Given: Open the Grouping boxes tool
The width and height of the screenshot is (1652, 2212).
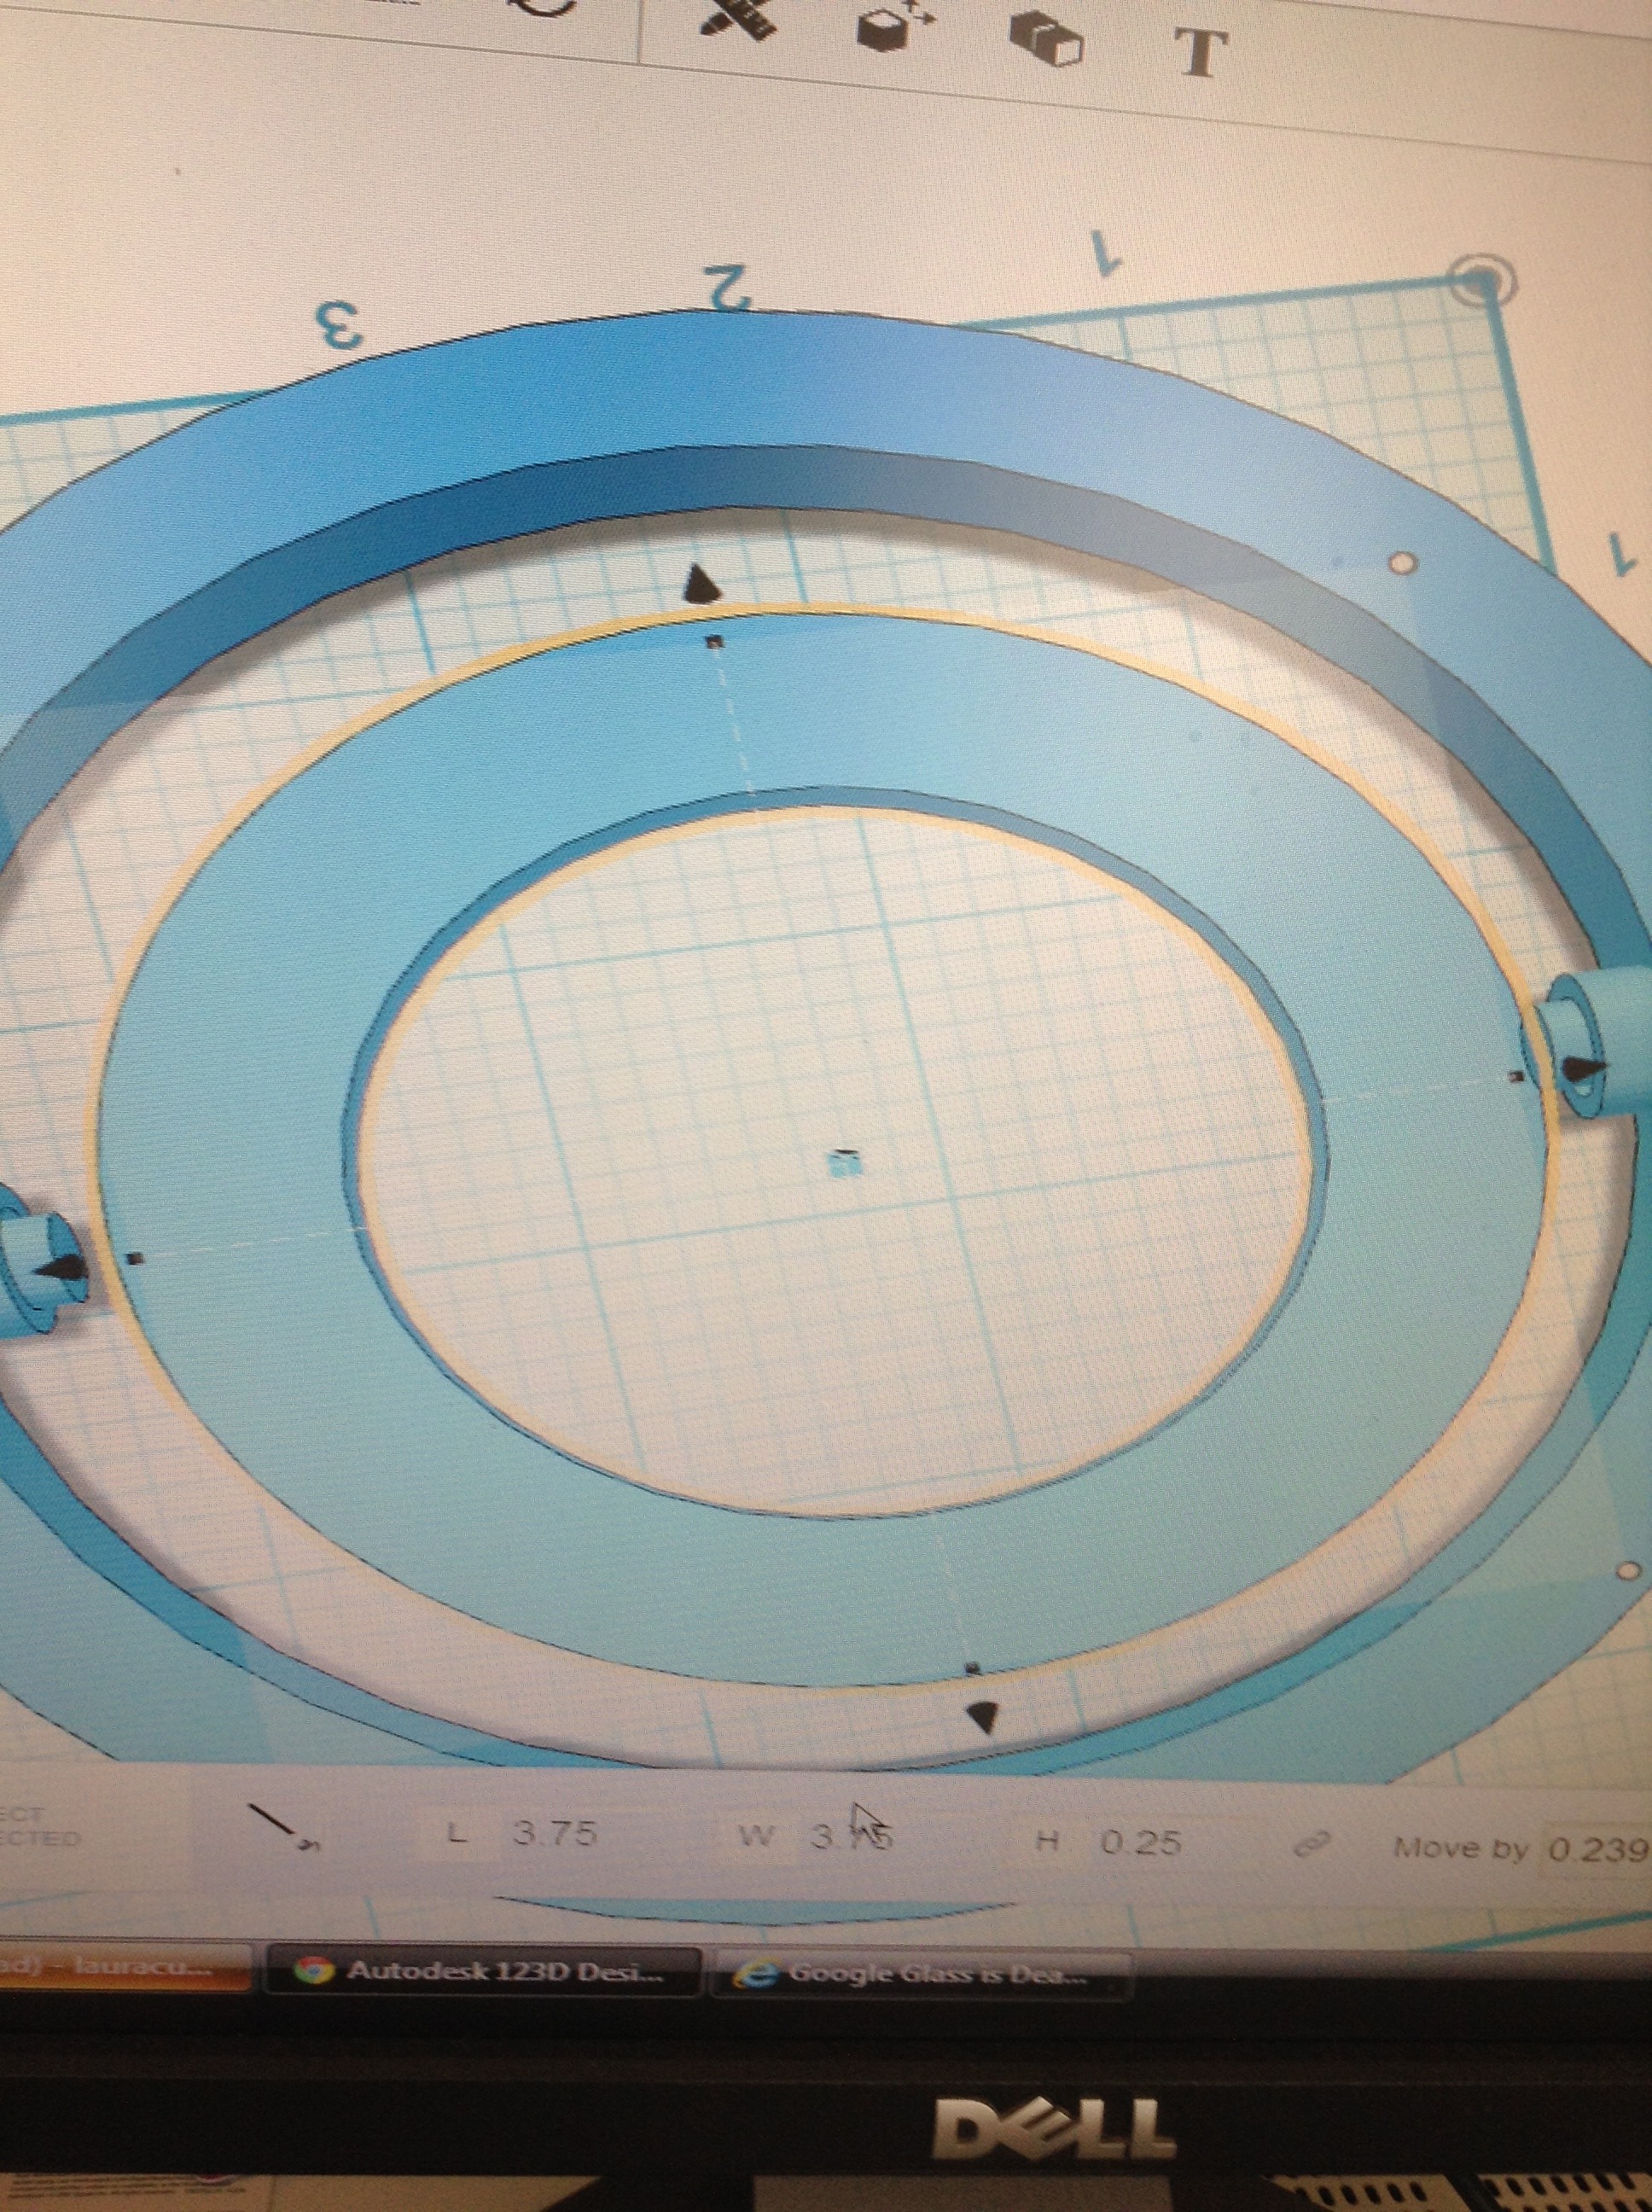Looking at the screenshot, I should pyautogui.click(x=1047, y=41).
